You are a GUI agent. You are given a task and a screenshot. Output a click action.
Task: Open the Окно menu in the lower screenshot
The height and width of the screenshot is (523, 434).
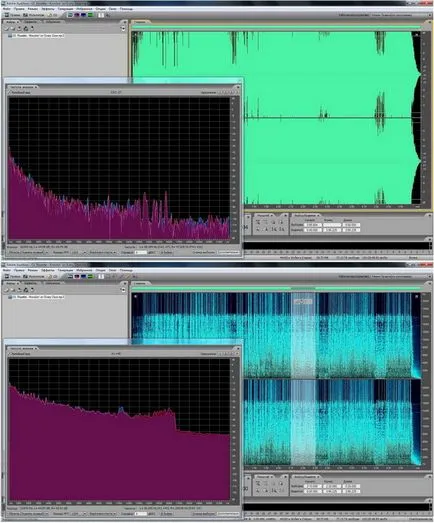(112, 271)
